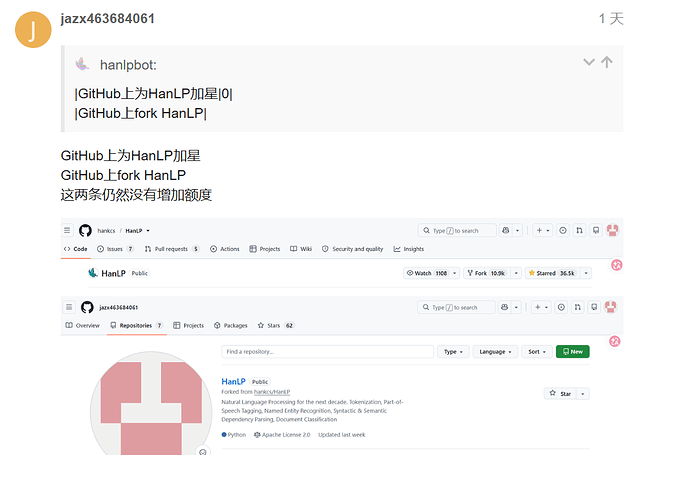Select the Repositories 7 tab

coord(136,326)
